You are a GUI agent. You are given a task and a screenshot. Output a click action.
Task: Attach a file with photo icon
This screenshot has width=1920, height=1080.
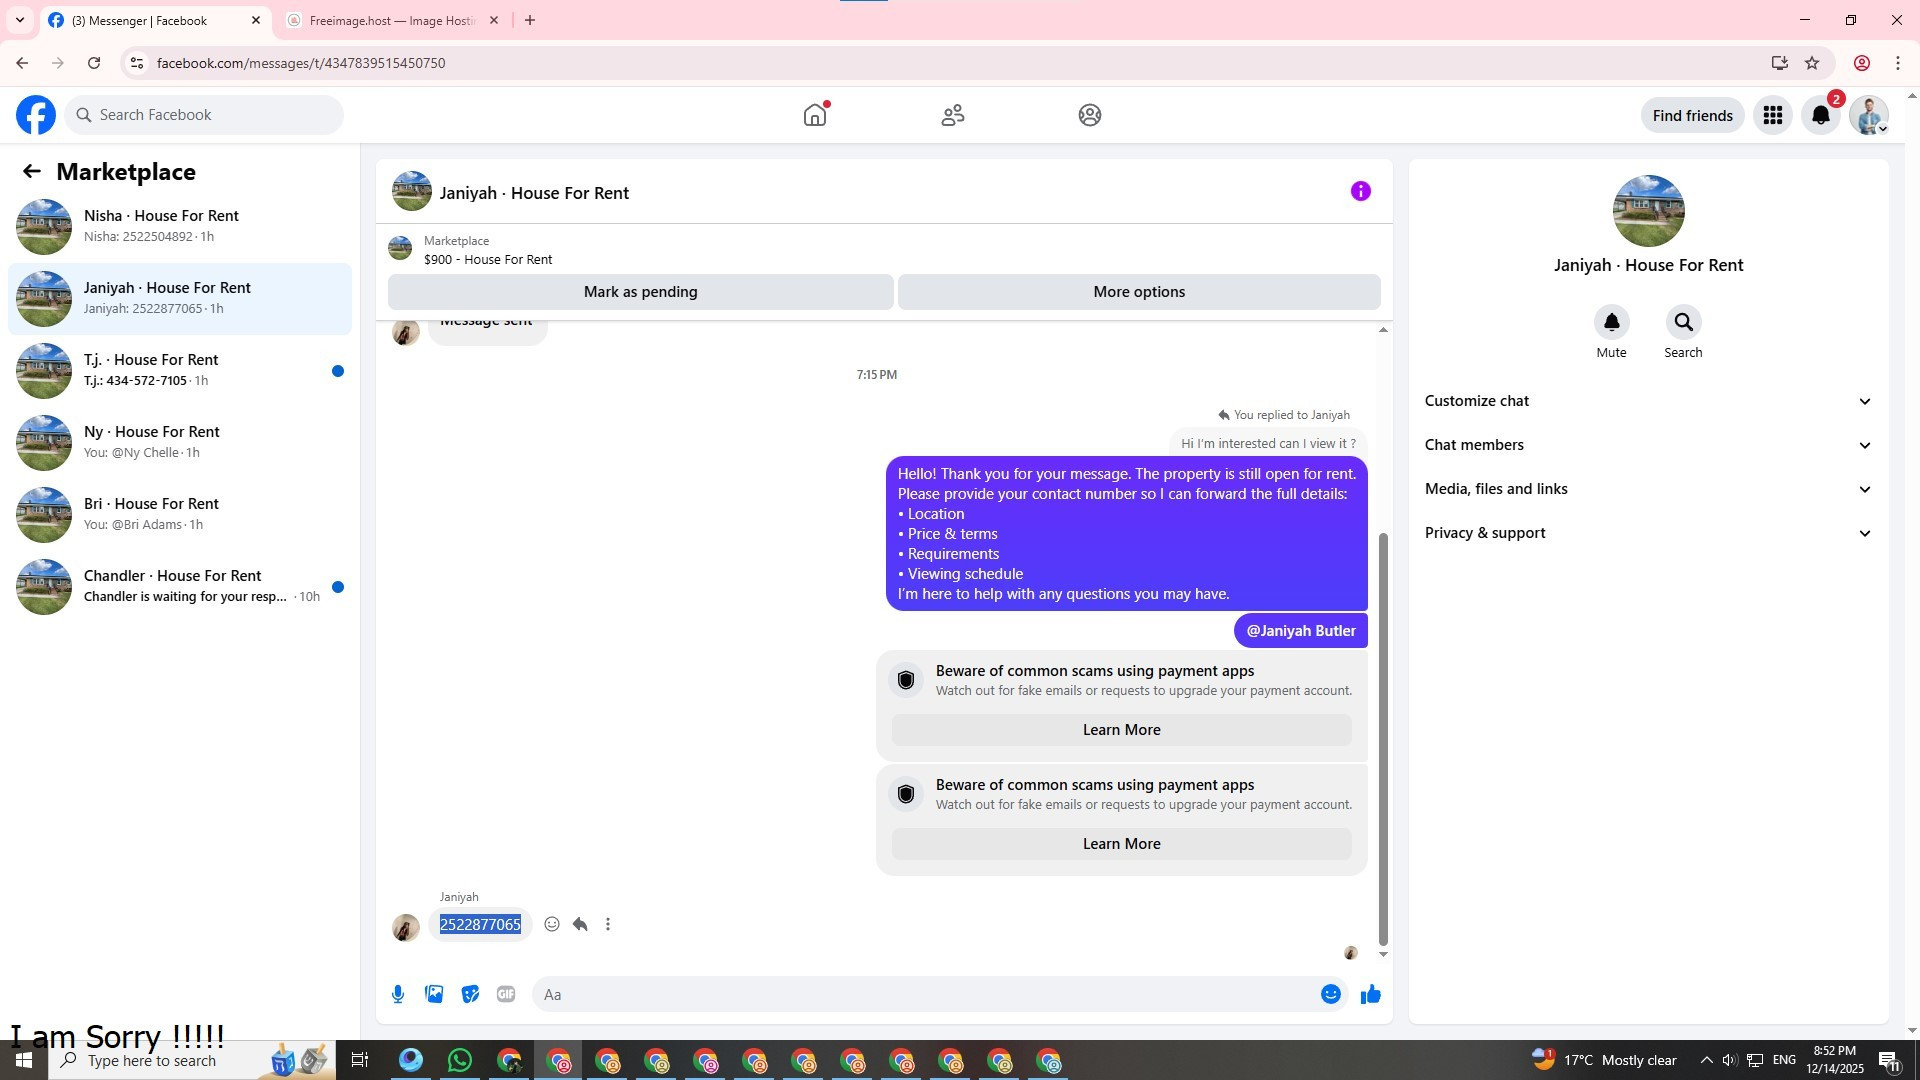(x=434, y=994)
